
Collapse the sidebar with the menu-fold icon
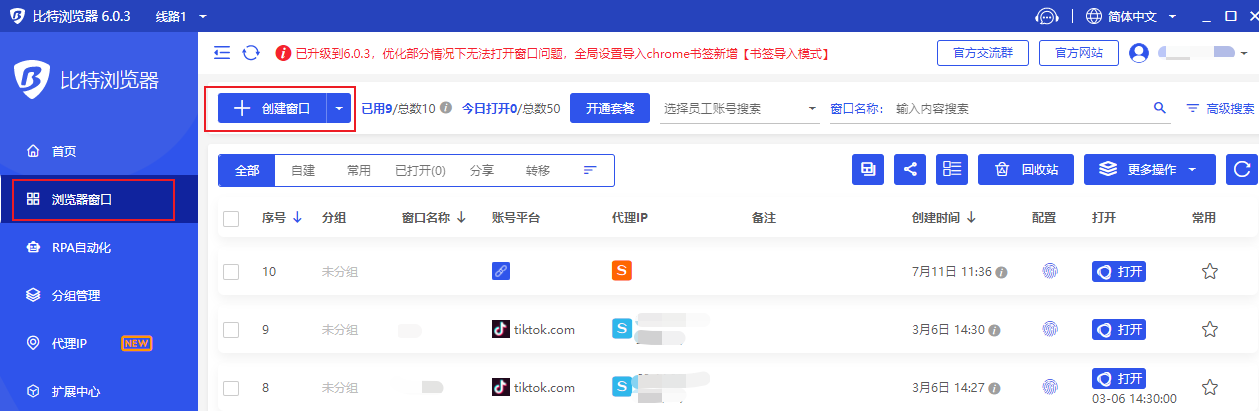pos(222,52)
